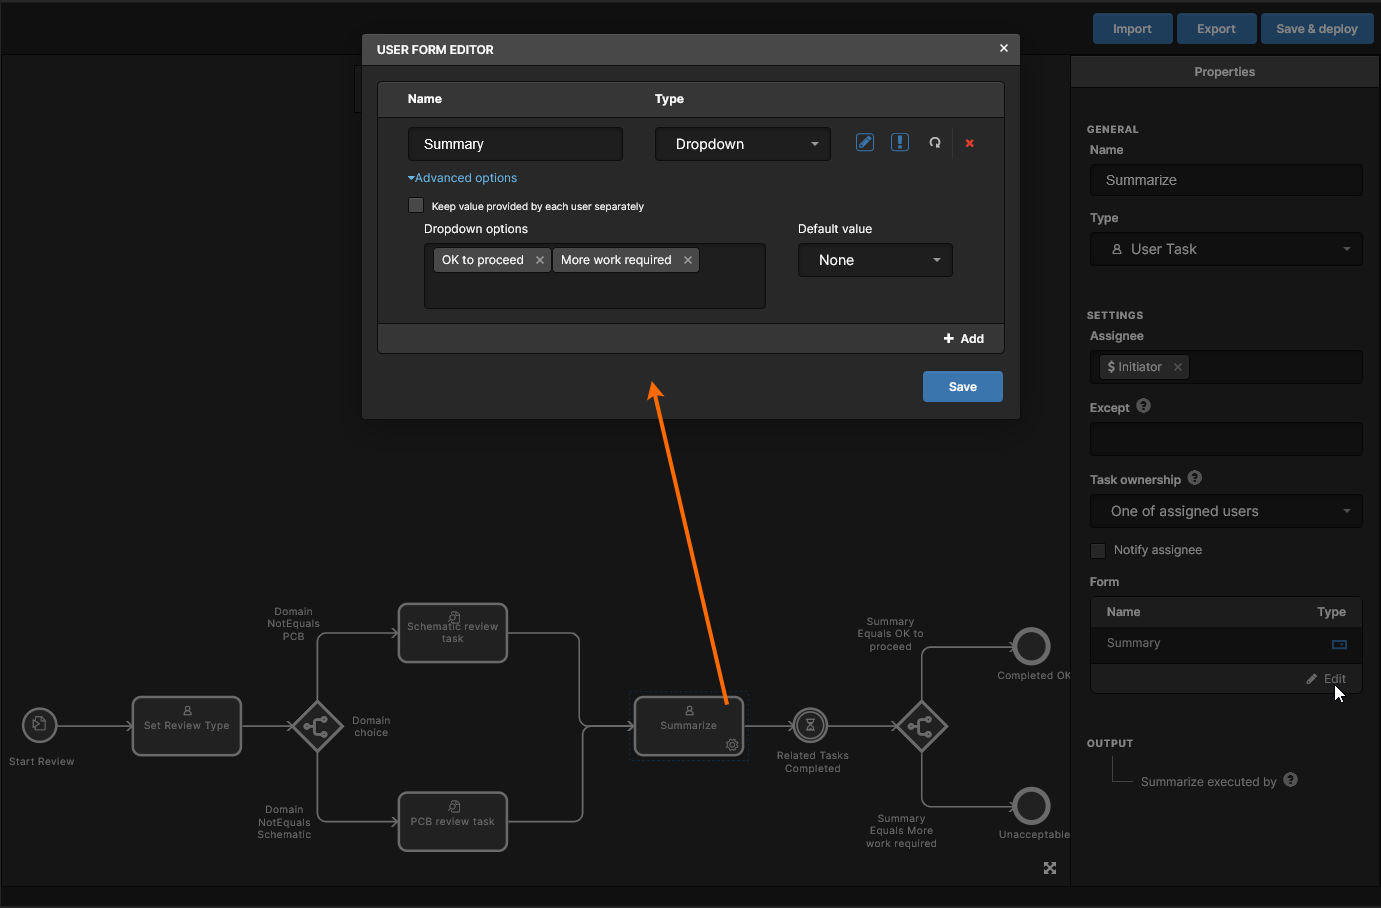1381x908 pixels.
Task: Delete the Summary field with red X
Action: 969,143
